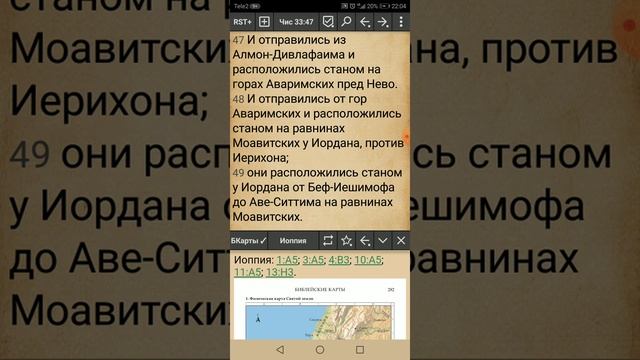Screen dimensions: 640x360
Task: Tap the alarm icon in status bar
Action: (352, 6)
